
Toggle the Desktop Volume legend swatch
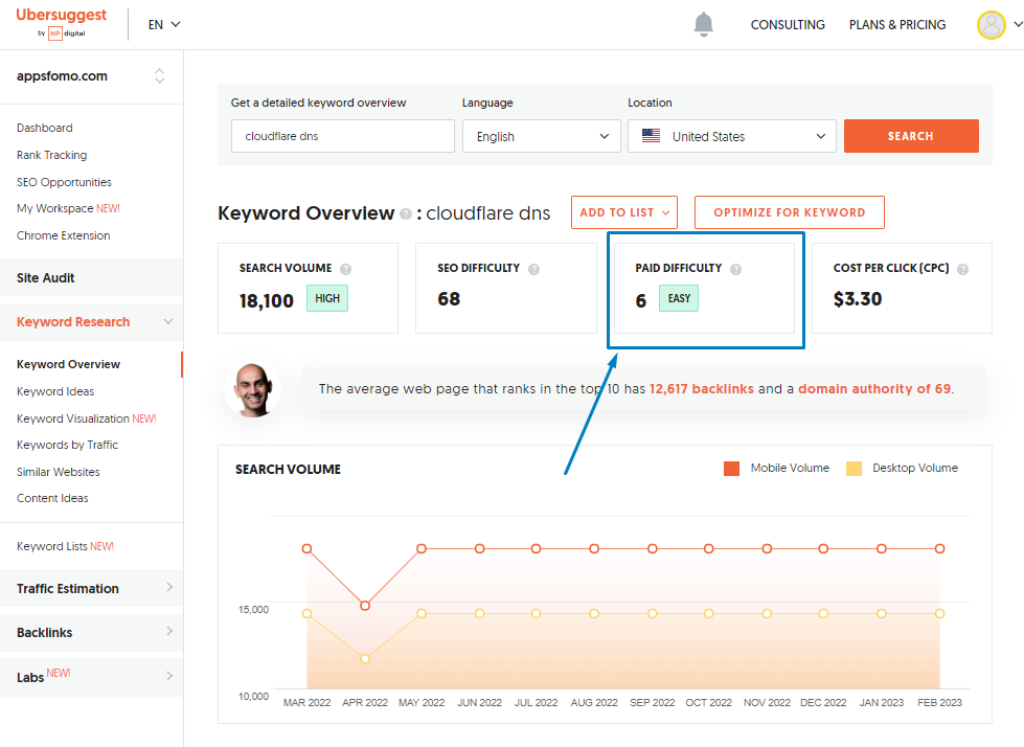[854, 468]
